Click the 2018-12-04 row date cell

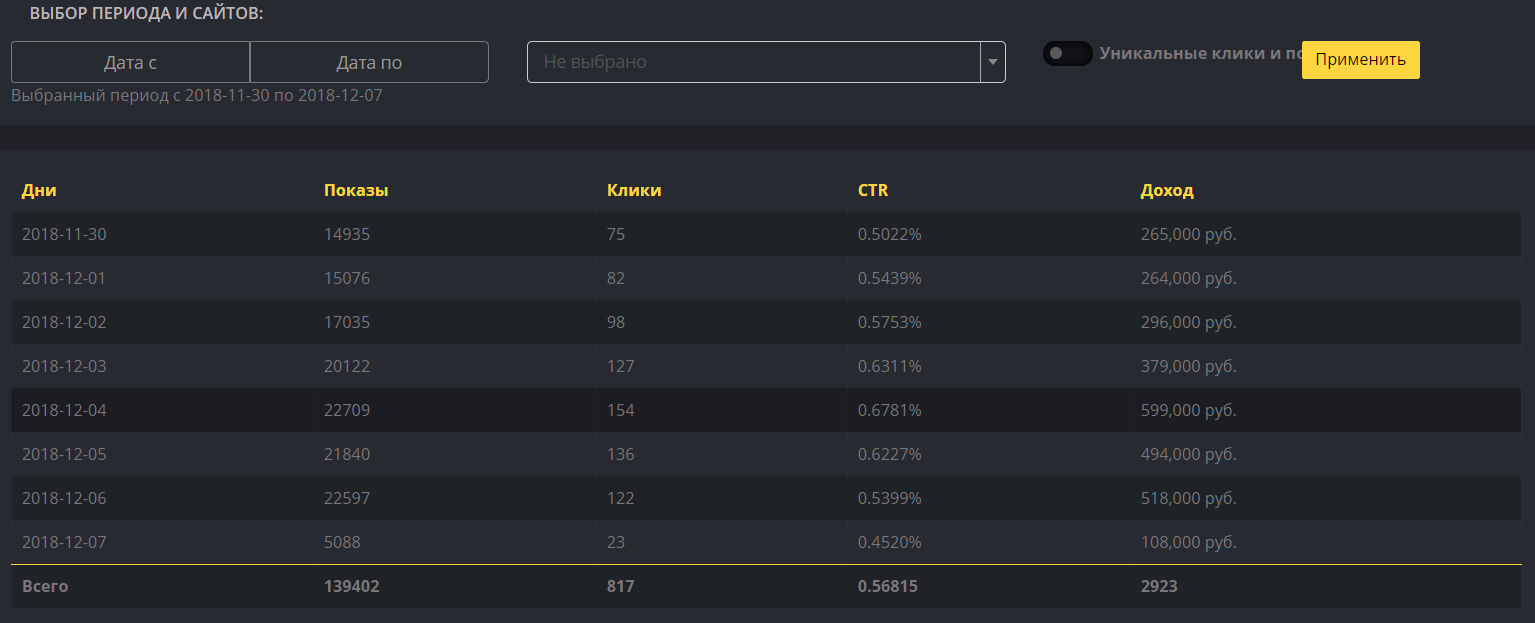[x=64, y=410]
